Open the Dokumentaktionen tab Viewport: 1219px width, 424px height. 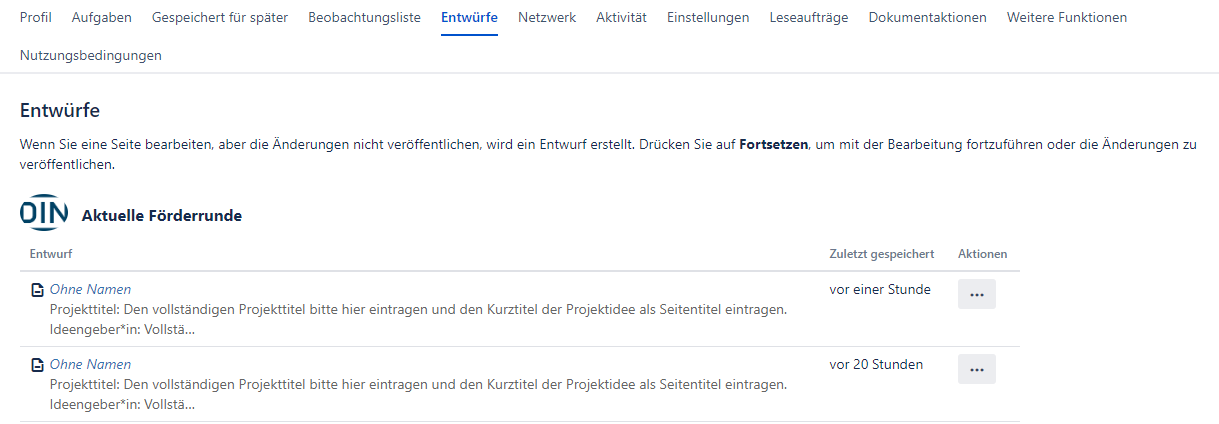(927, 17)
